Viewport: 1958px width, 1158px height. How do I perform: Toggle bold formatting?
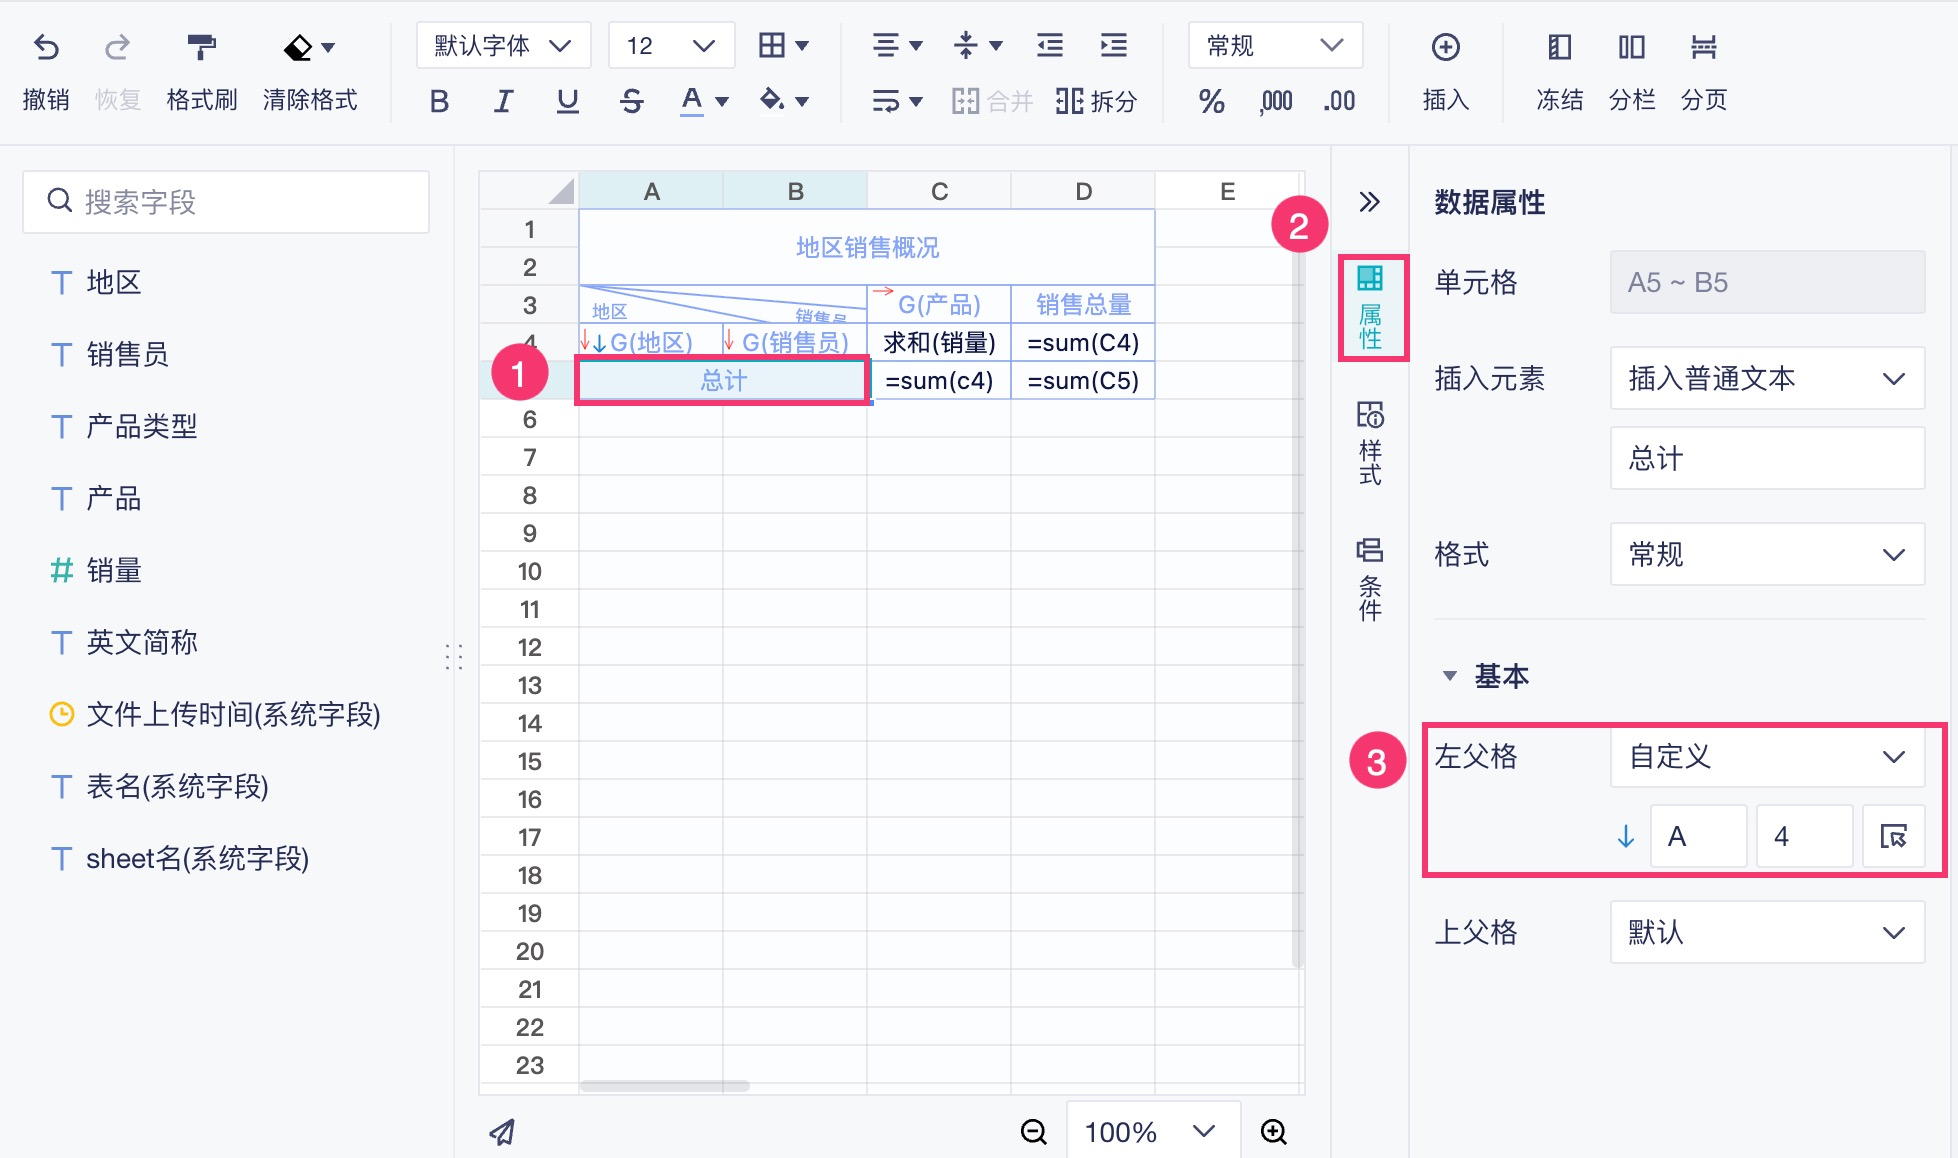(x=439, y=101)
